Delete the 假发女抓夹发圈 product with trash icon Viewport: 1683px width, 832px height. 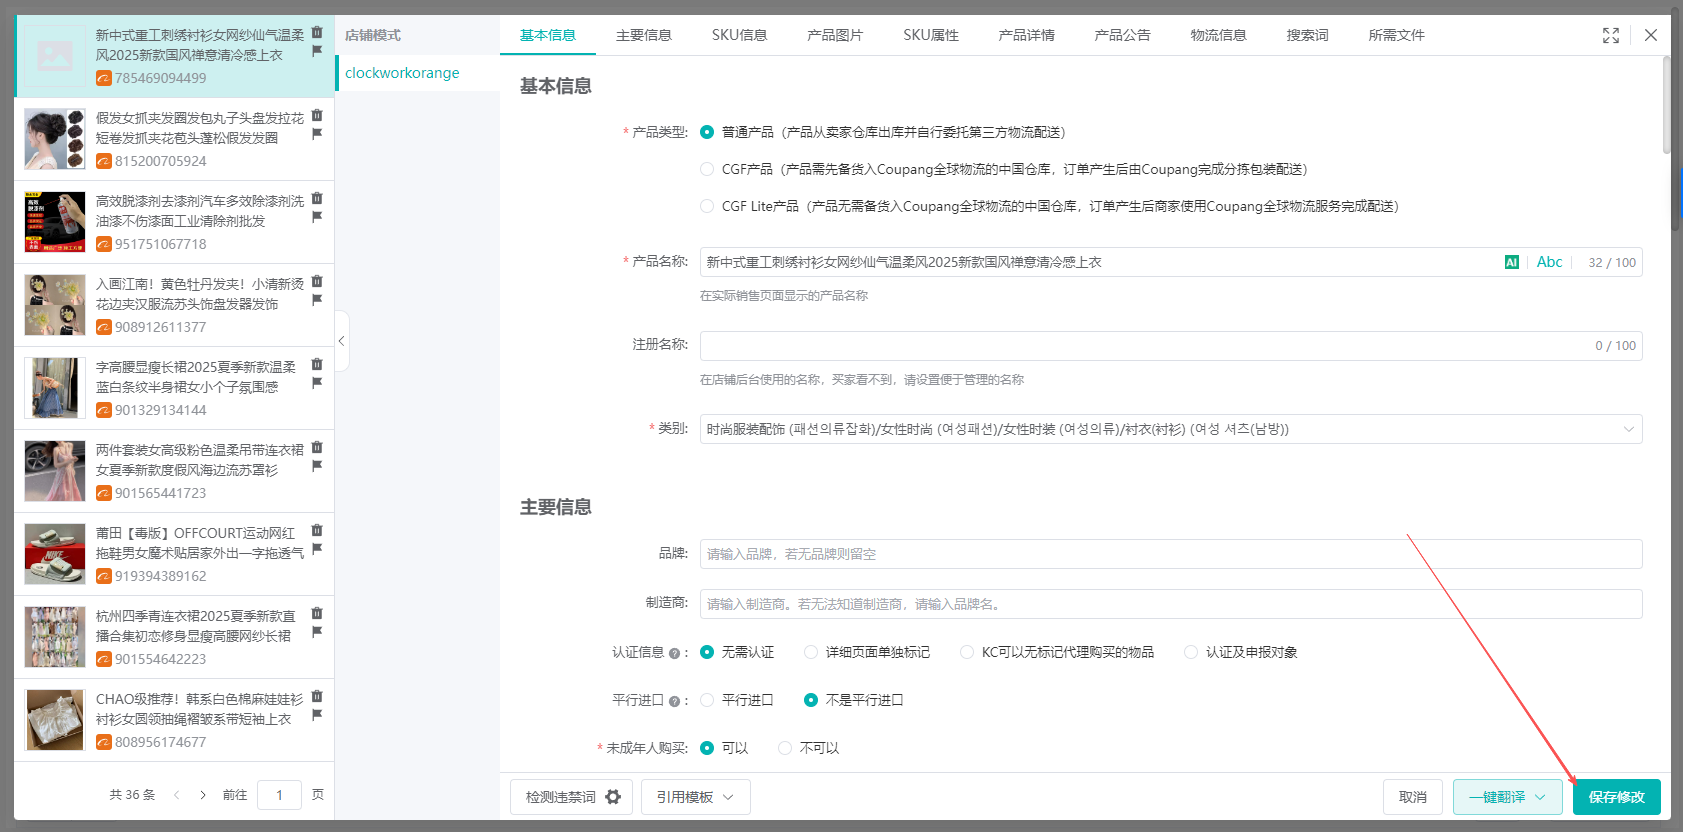[317, 115]
